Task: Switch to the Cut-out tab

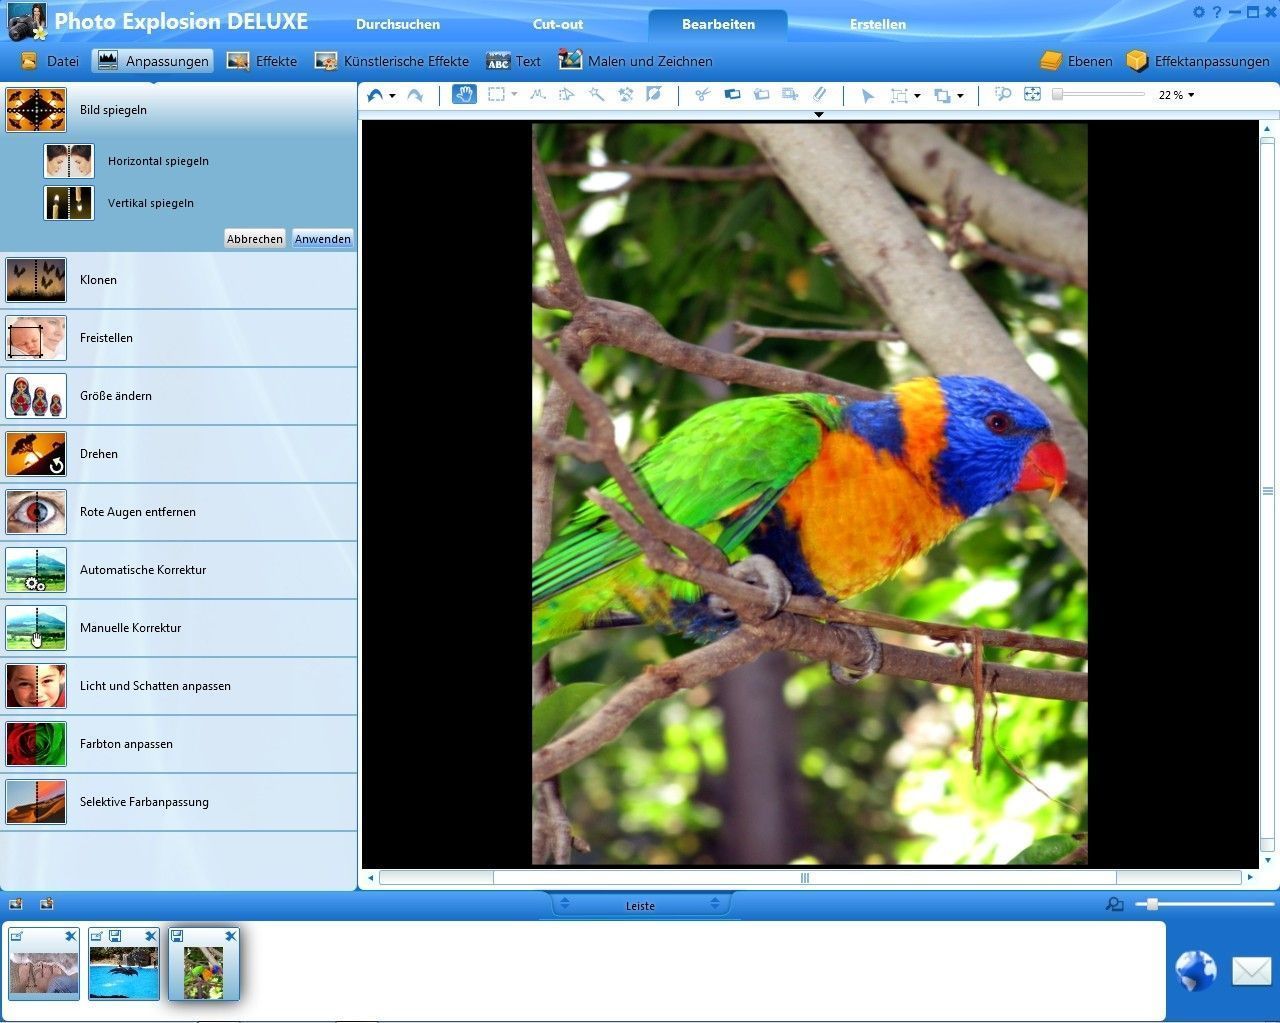Action: pyautogui.click(x=558, y=24)
